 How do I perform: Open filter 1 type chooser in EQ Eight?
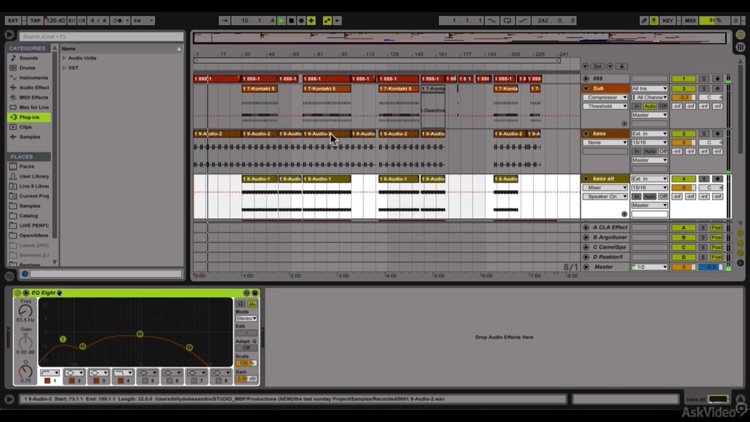50,373
